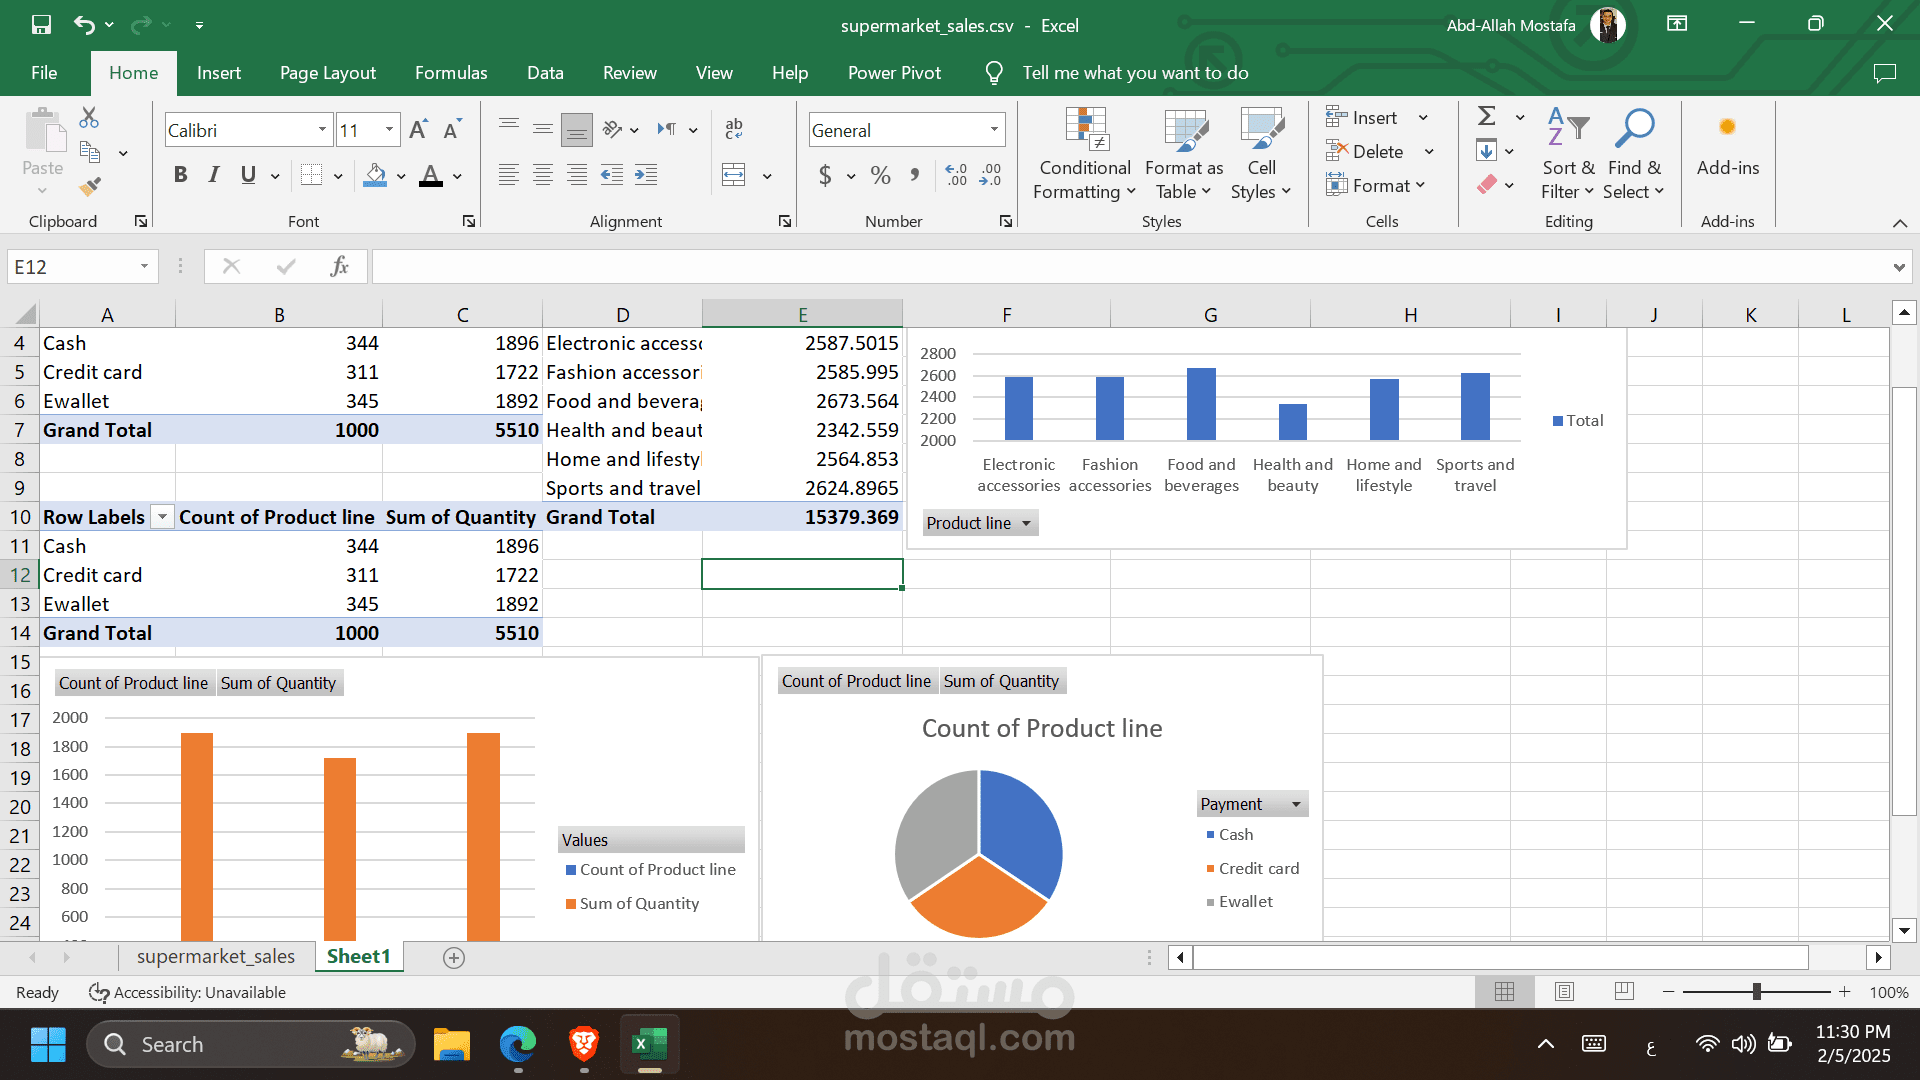
Task: Click the Name Box showing E12
Action: [72, 267]
